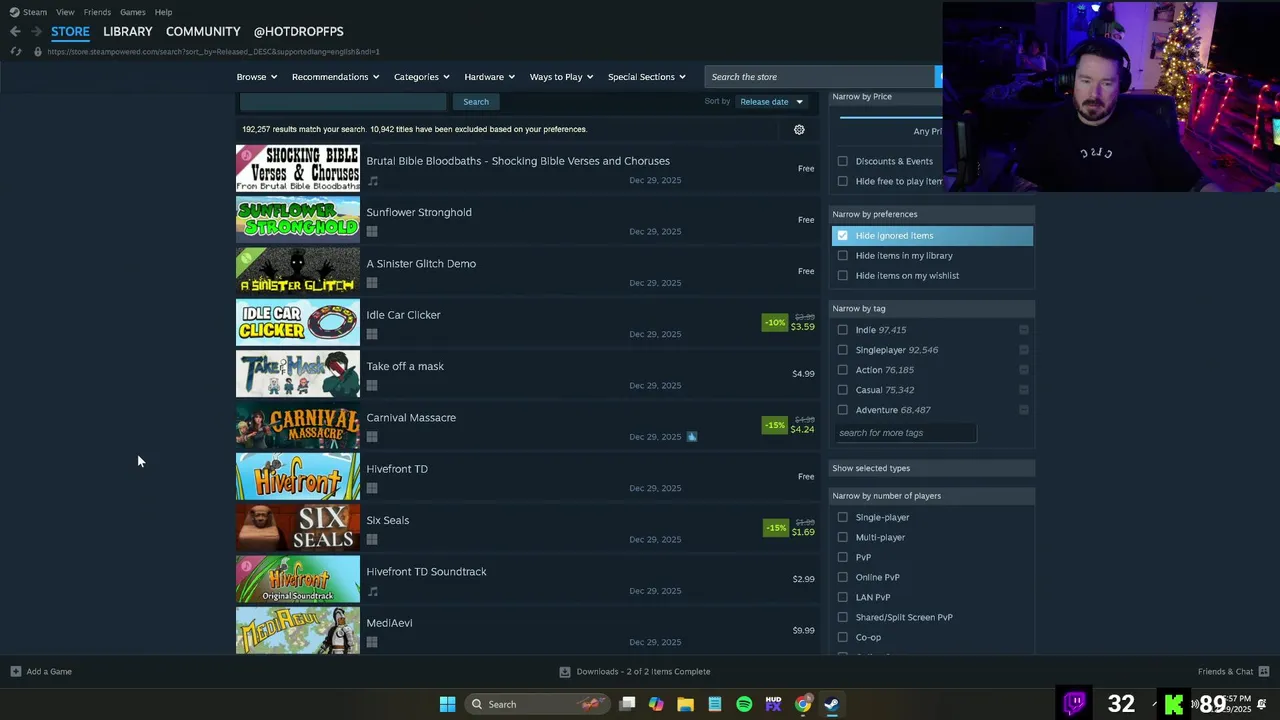Open Copilot from the taskbar

tap(656, 704)
